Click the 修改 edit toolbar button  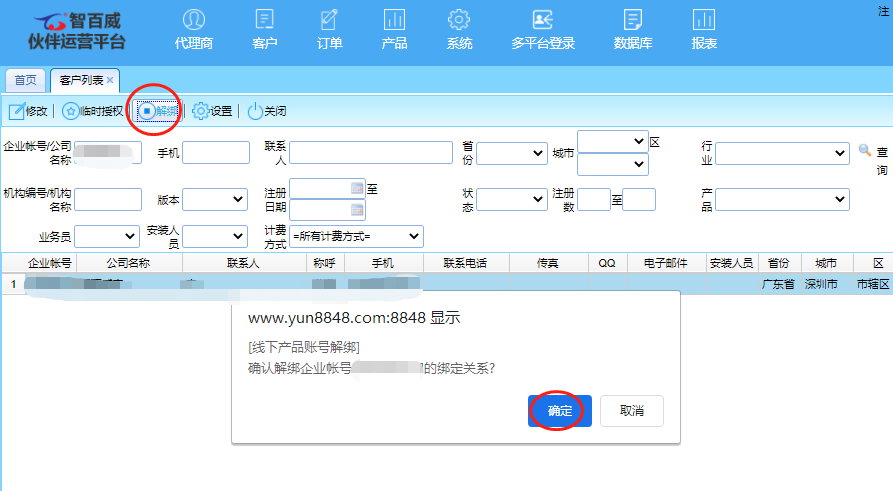point(28,111)
